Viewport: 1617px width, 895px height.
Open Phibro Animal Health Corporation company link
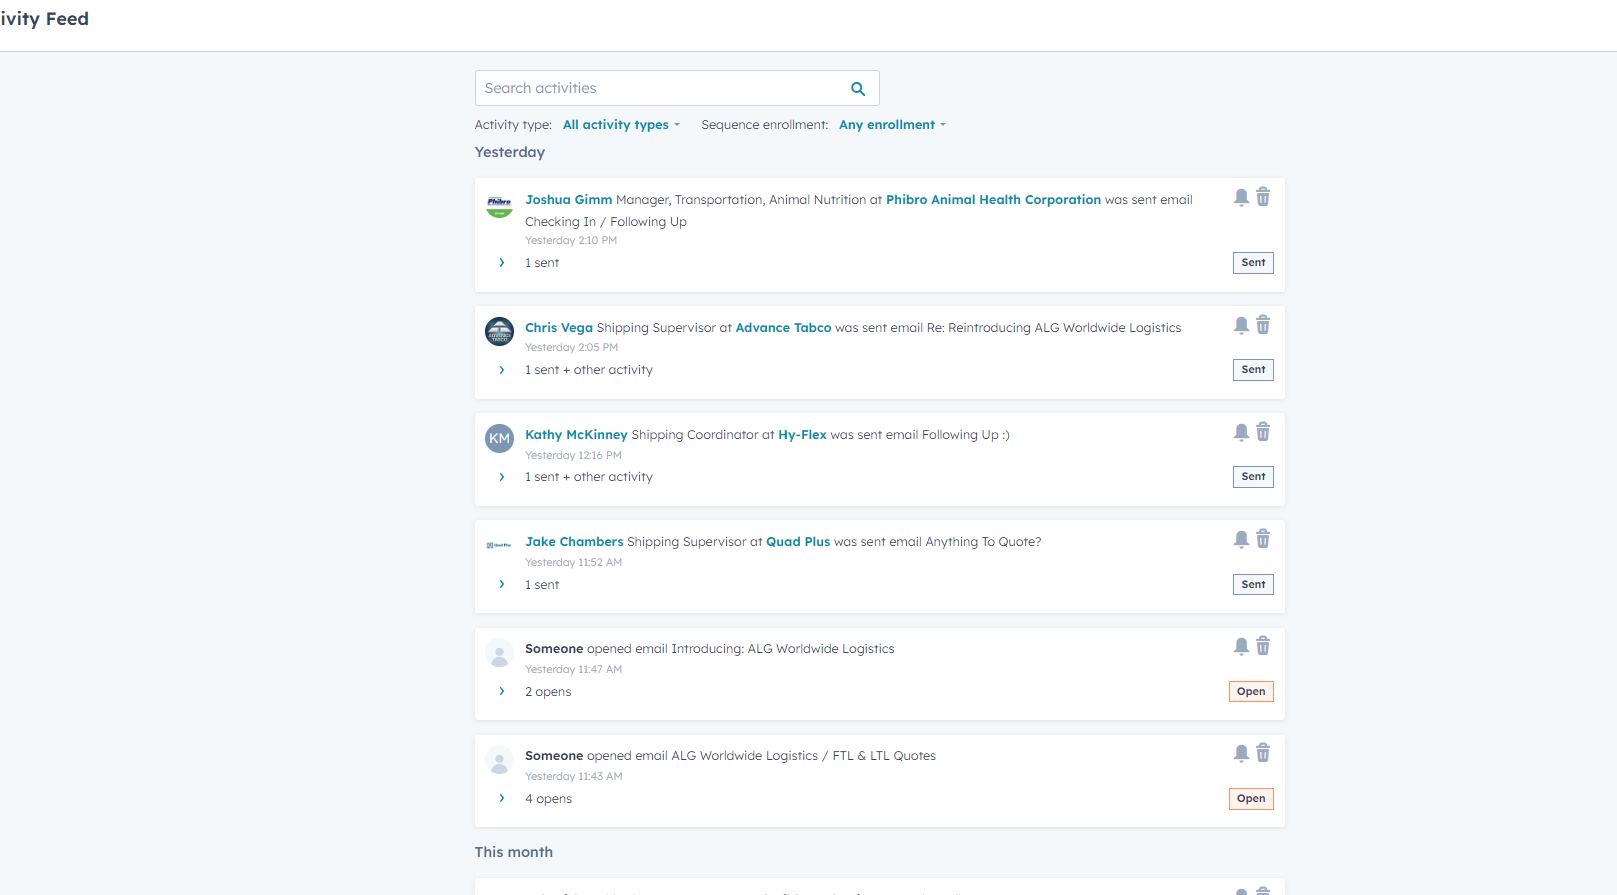point(993,200)
